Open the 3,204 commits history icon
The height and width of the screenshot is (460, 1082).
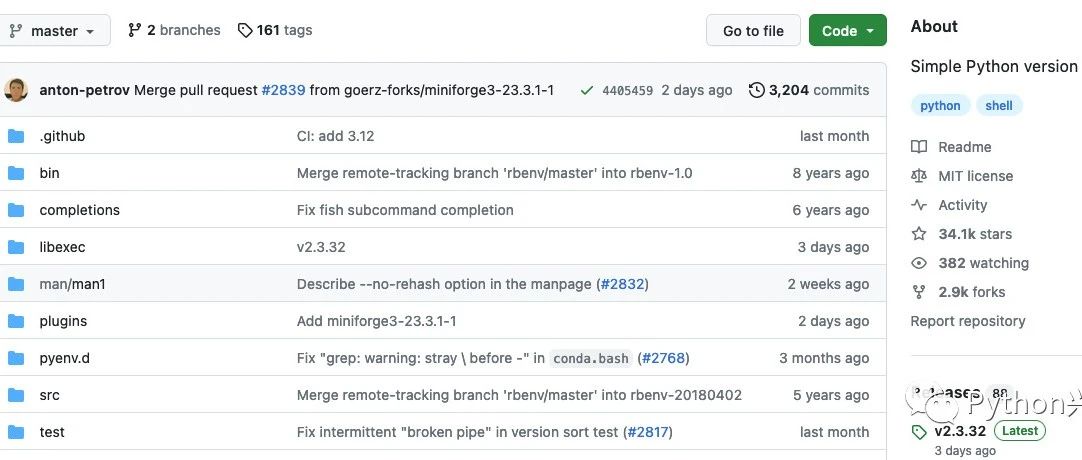click(x=757, y=90)
